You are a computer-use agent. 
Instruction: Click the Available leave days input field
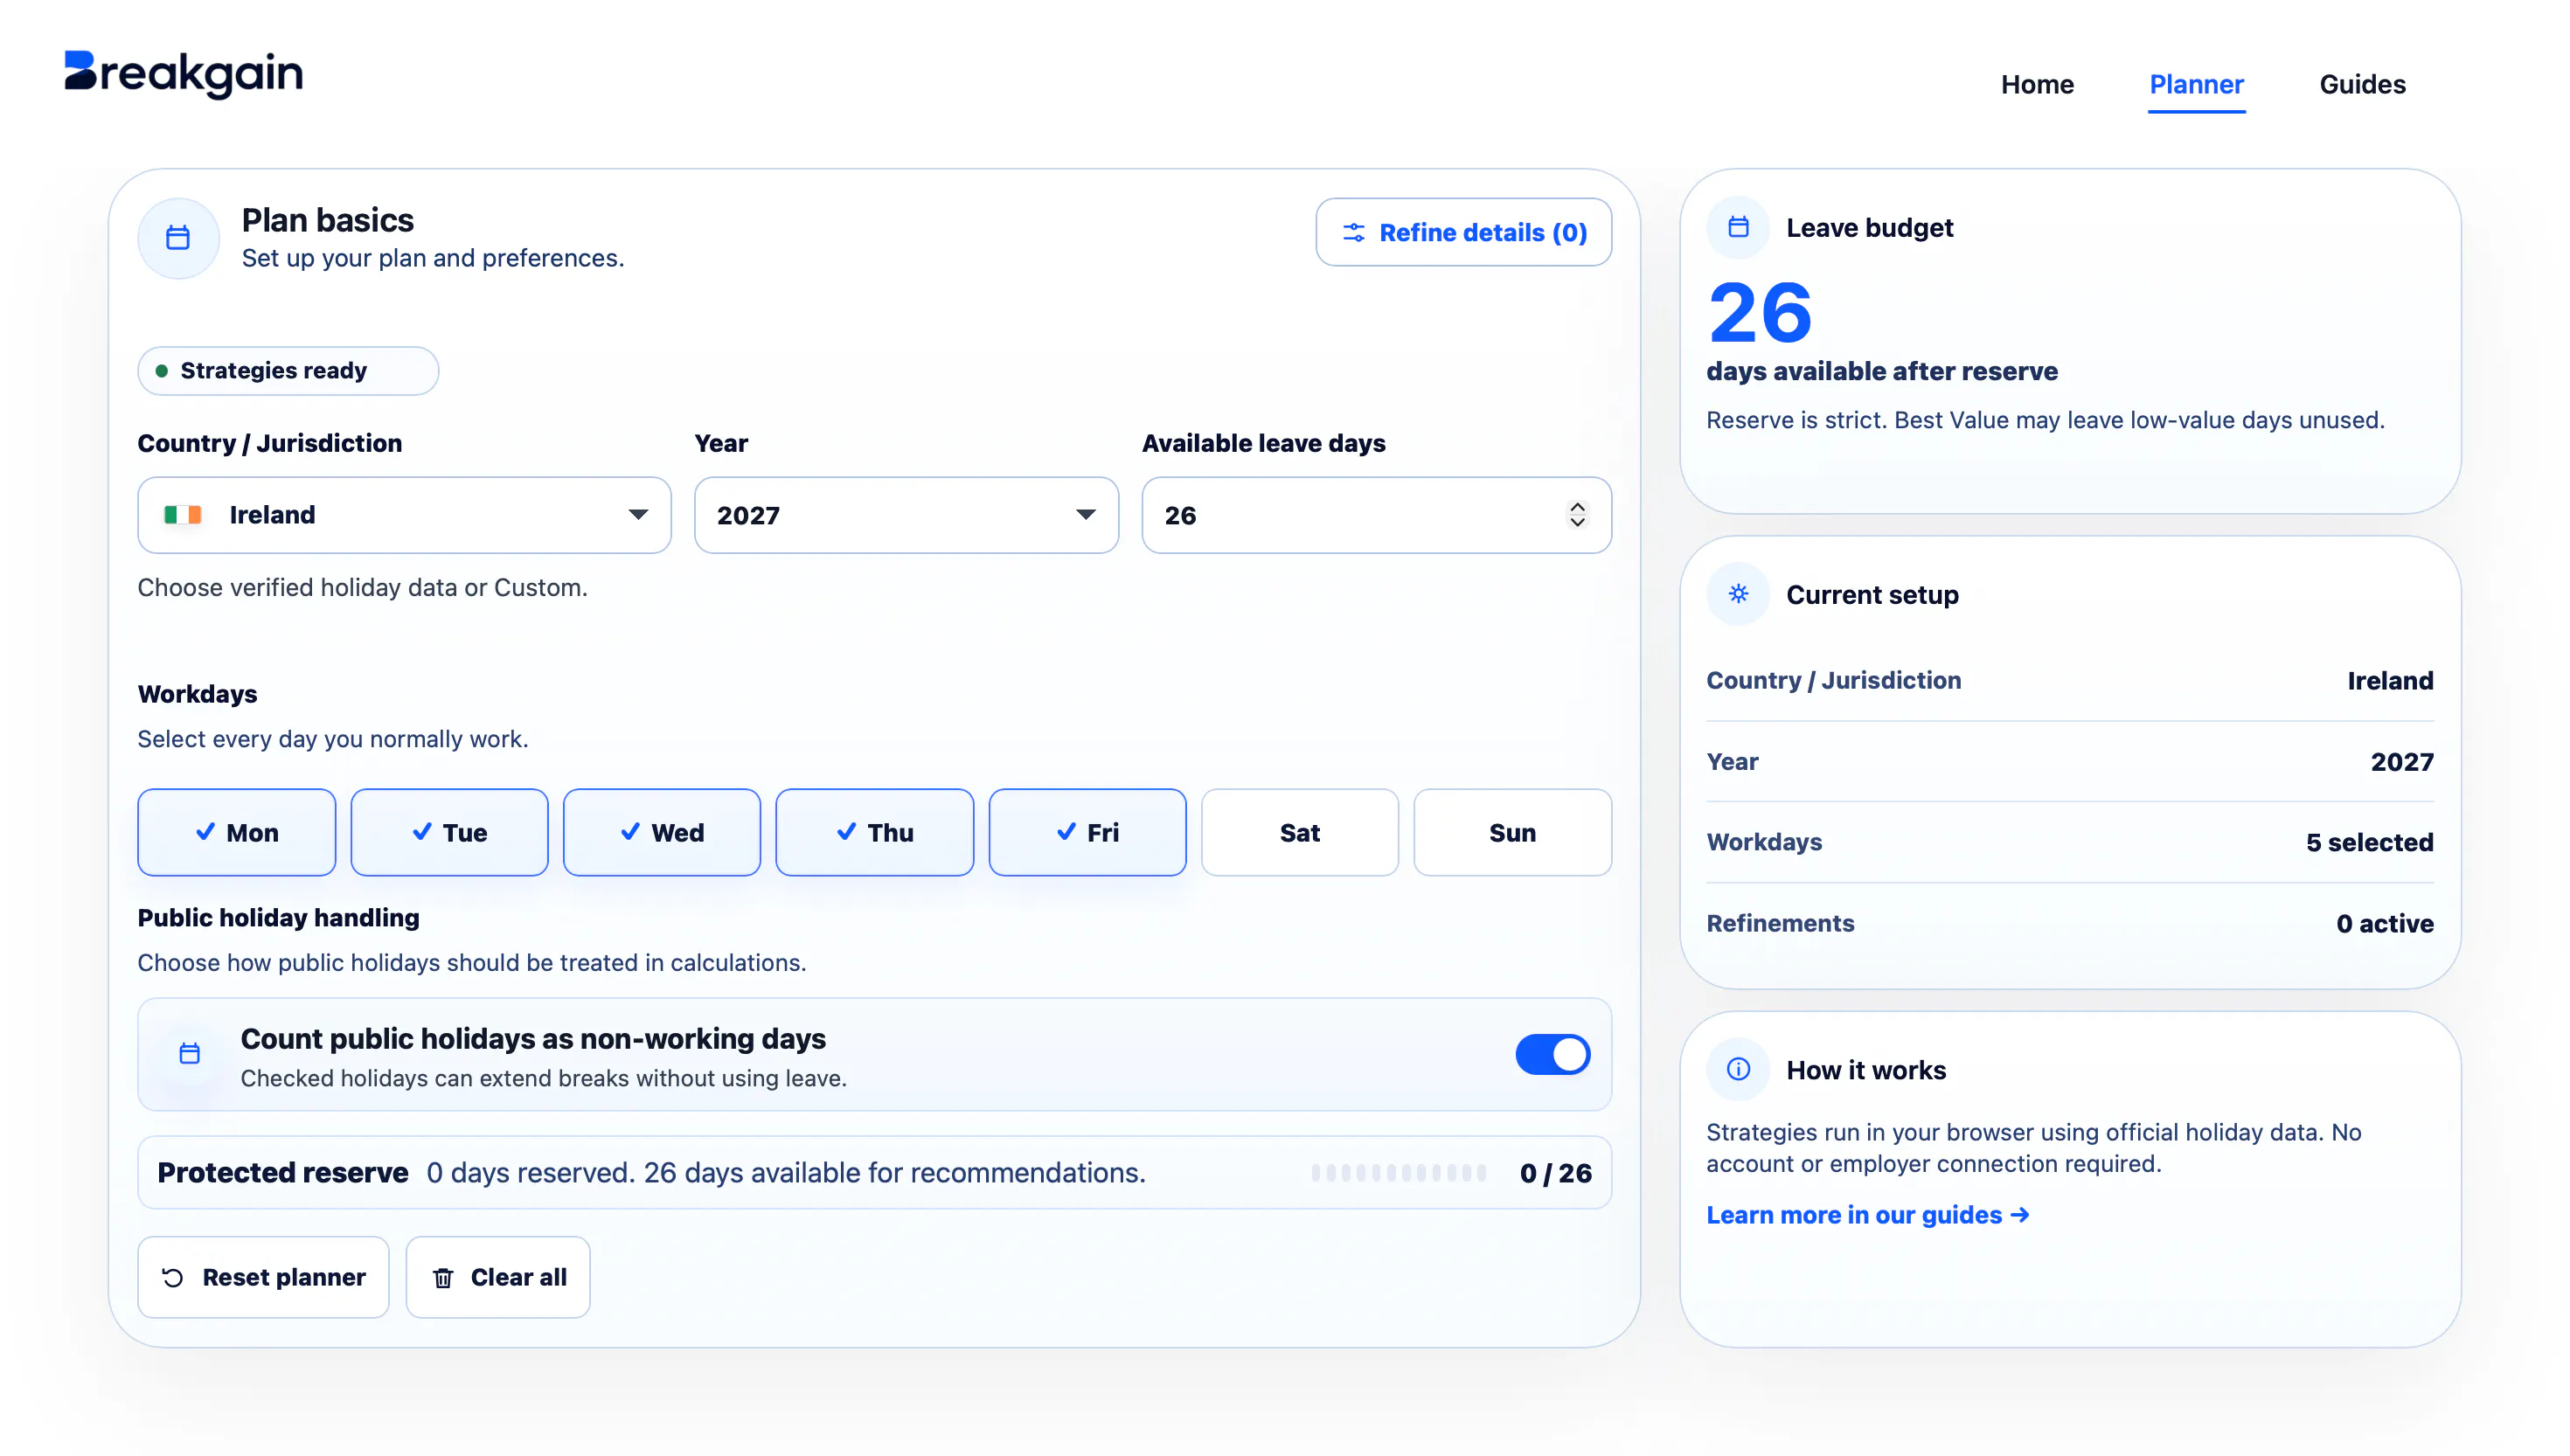click(1376, 515)
